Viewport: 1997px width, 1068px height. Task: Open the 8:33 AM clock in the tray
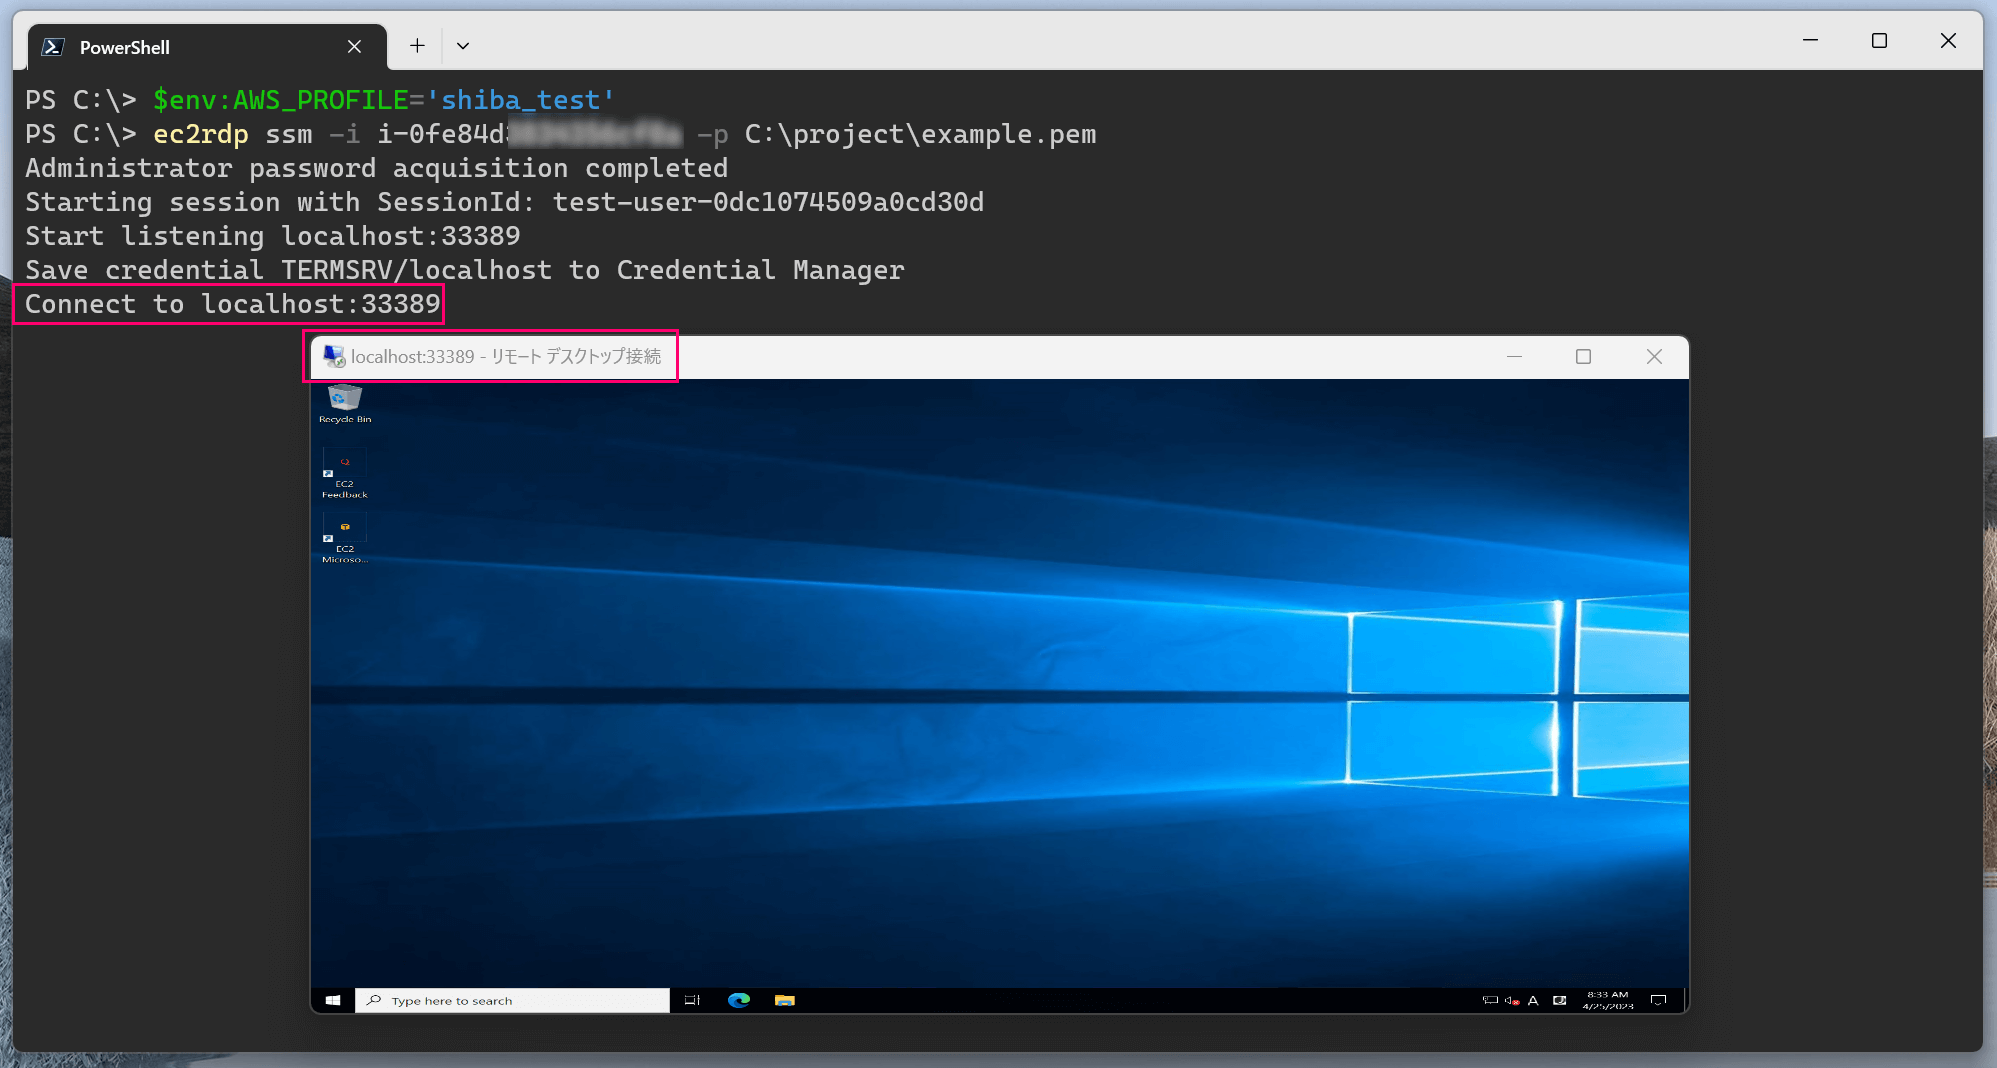[1607, 1000]
